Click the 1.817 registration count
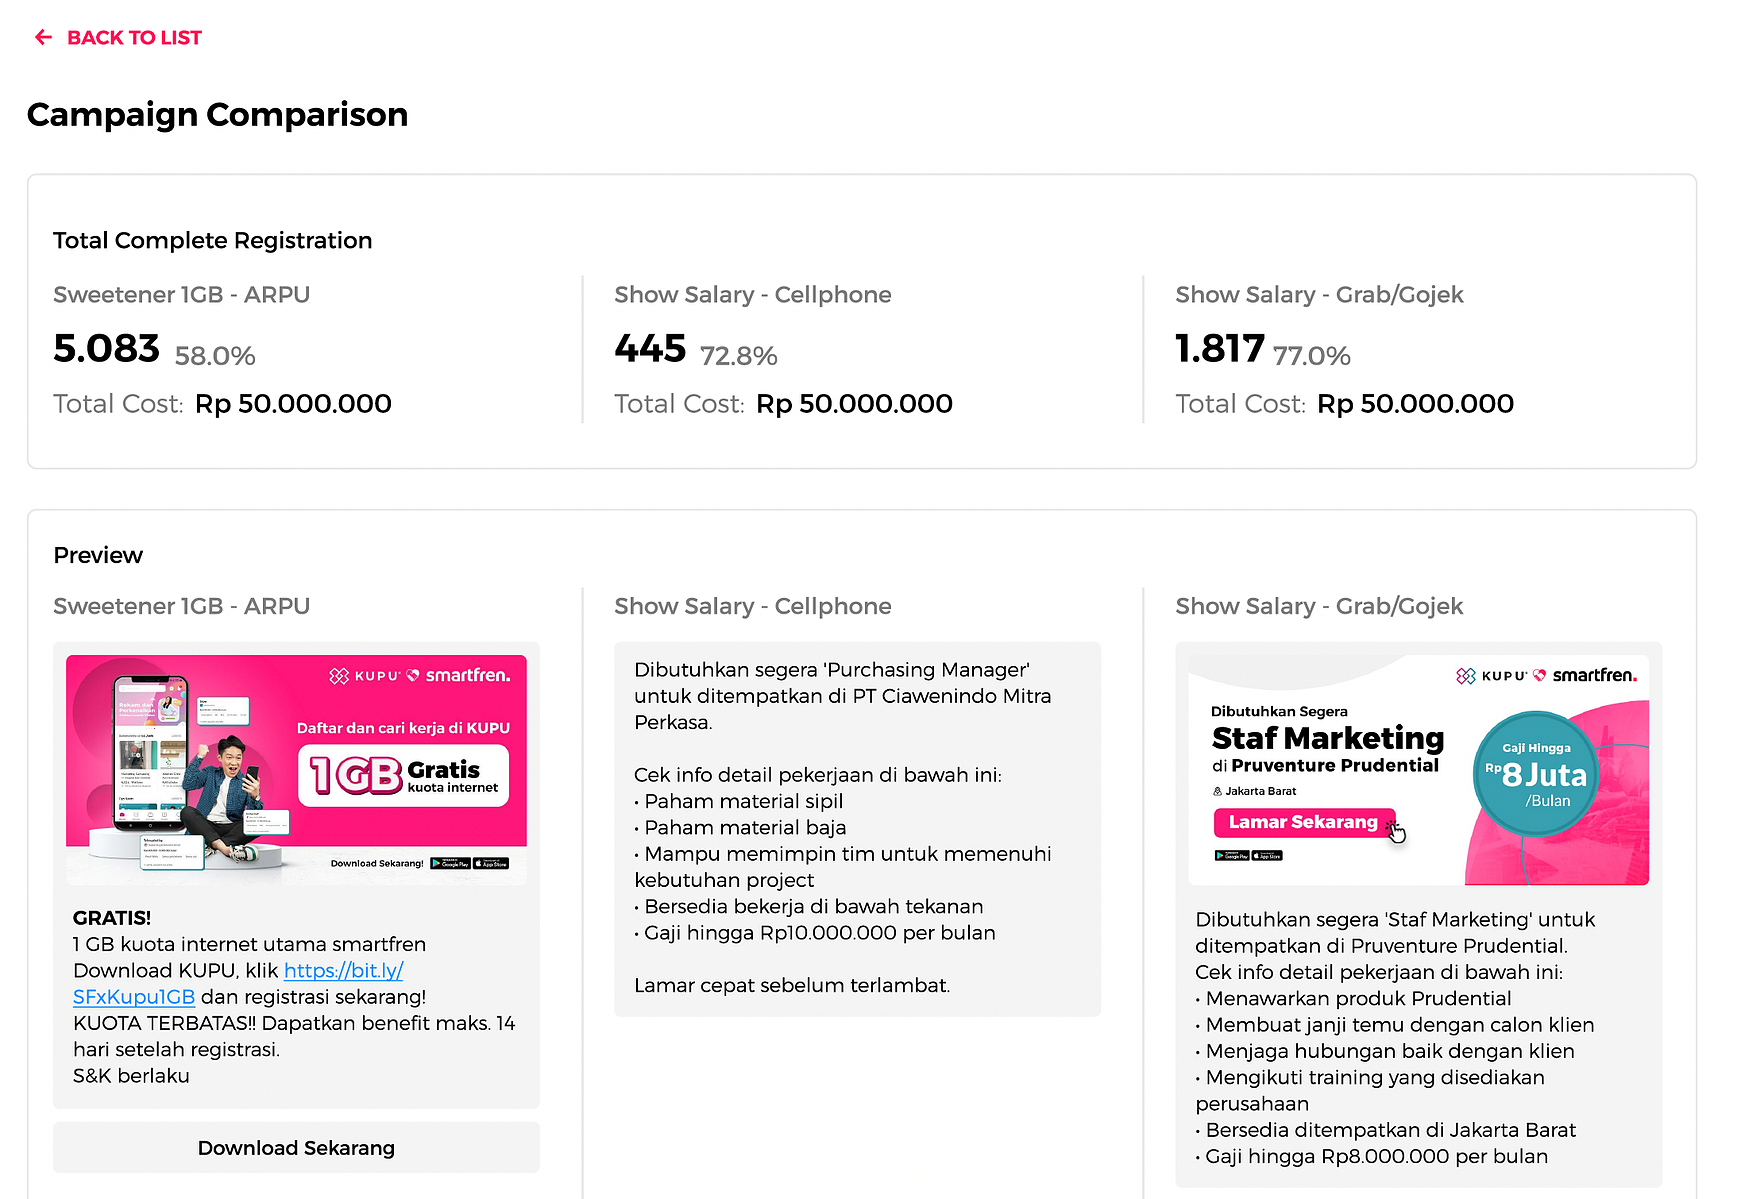1741x1199 pixels. 1220,349
